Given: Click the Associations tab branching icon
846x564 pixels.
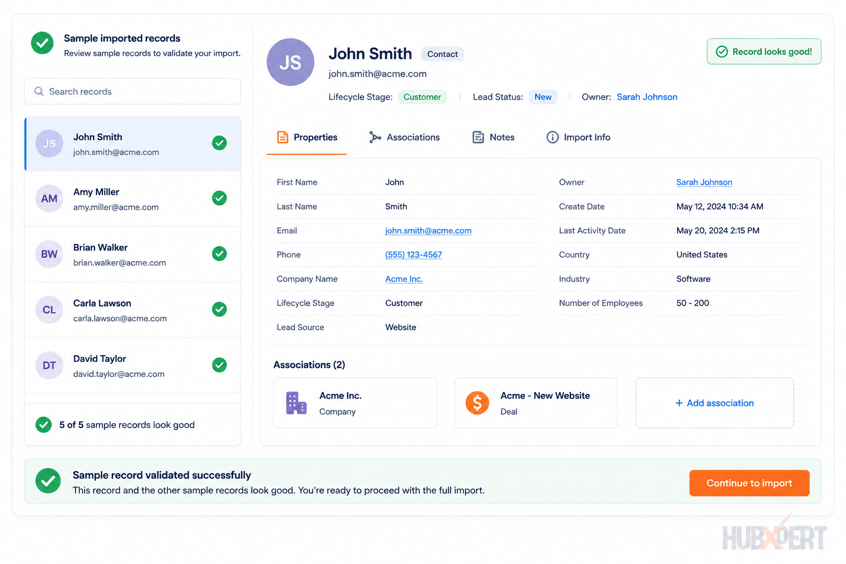Looking at the screenshot, I should [x=375, y=137].
